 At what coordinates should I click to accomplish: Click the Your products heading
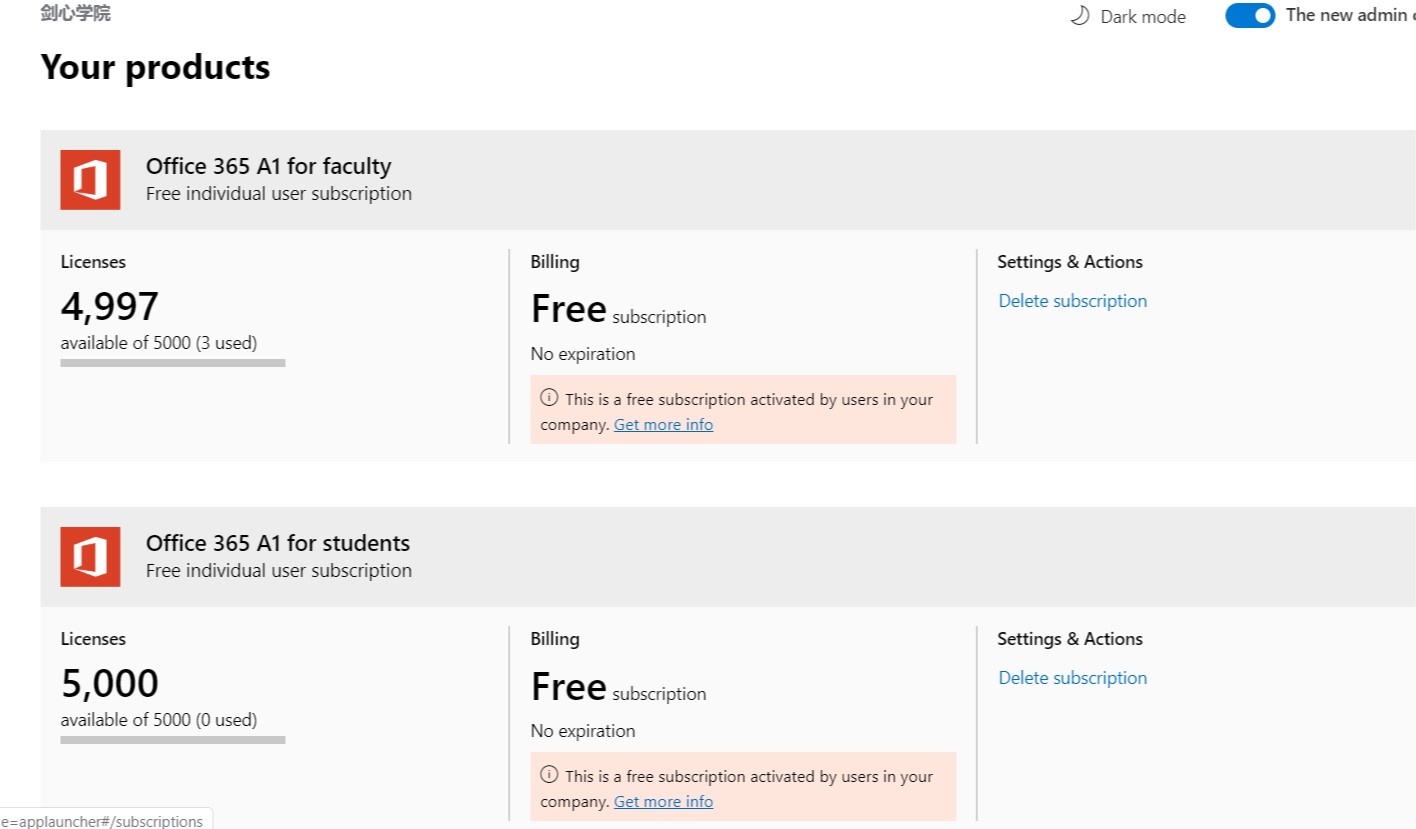[155, 67]
